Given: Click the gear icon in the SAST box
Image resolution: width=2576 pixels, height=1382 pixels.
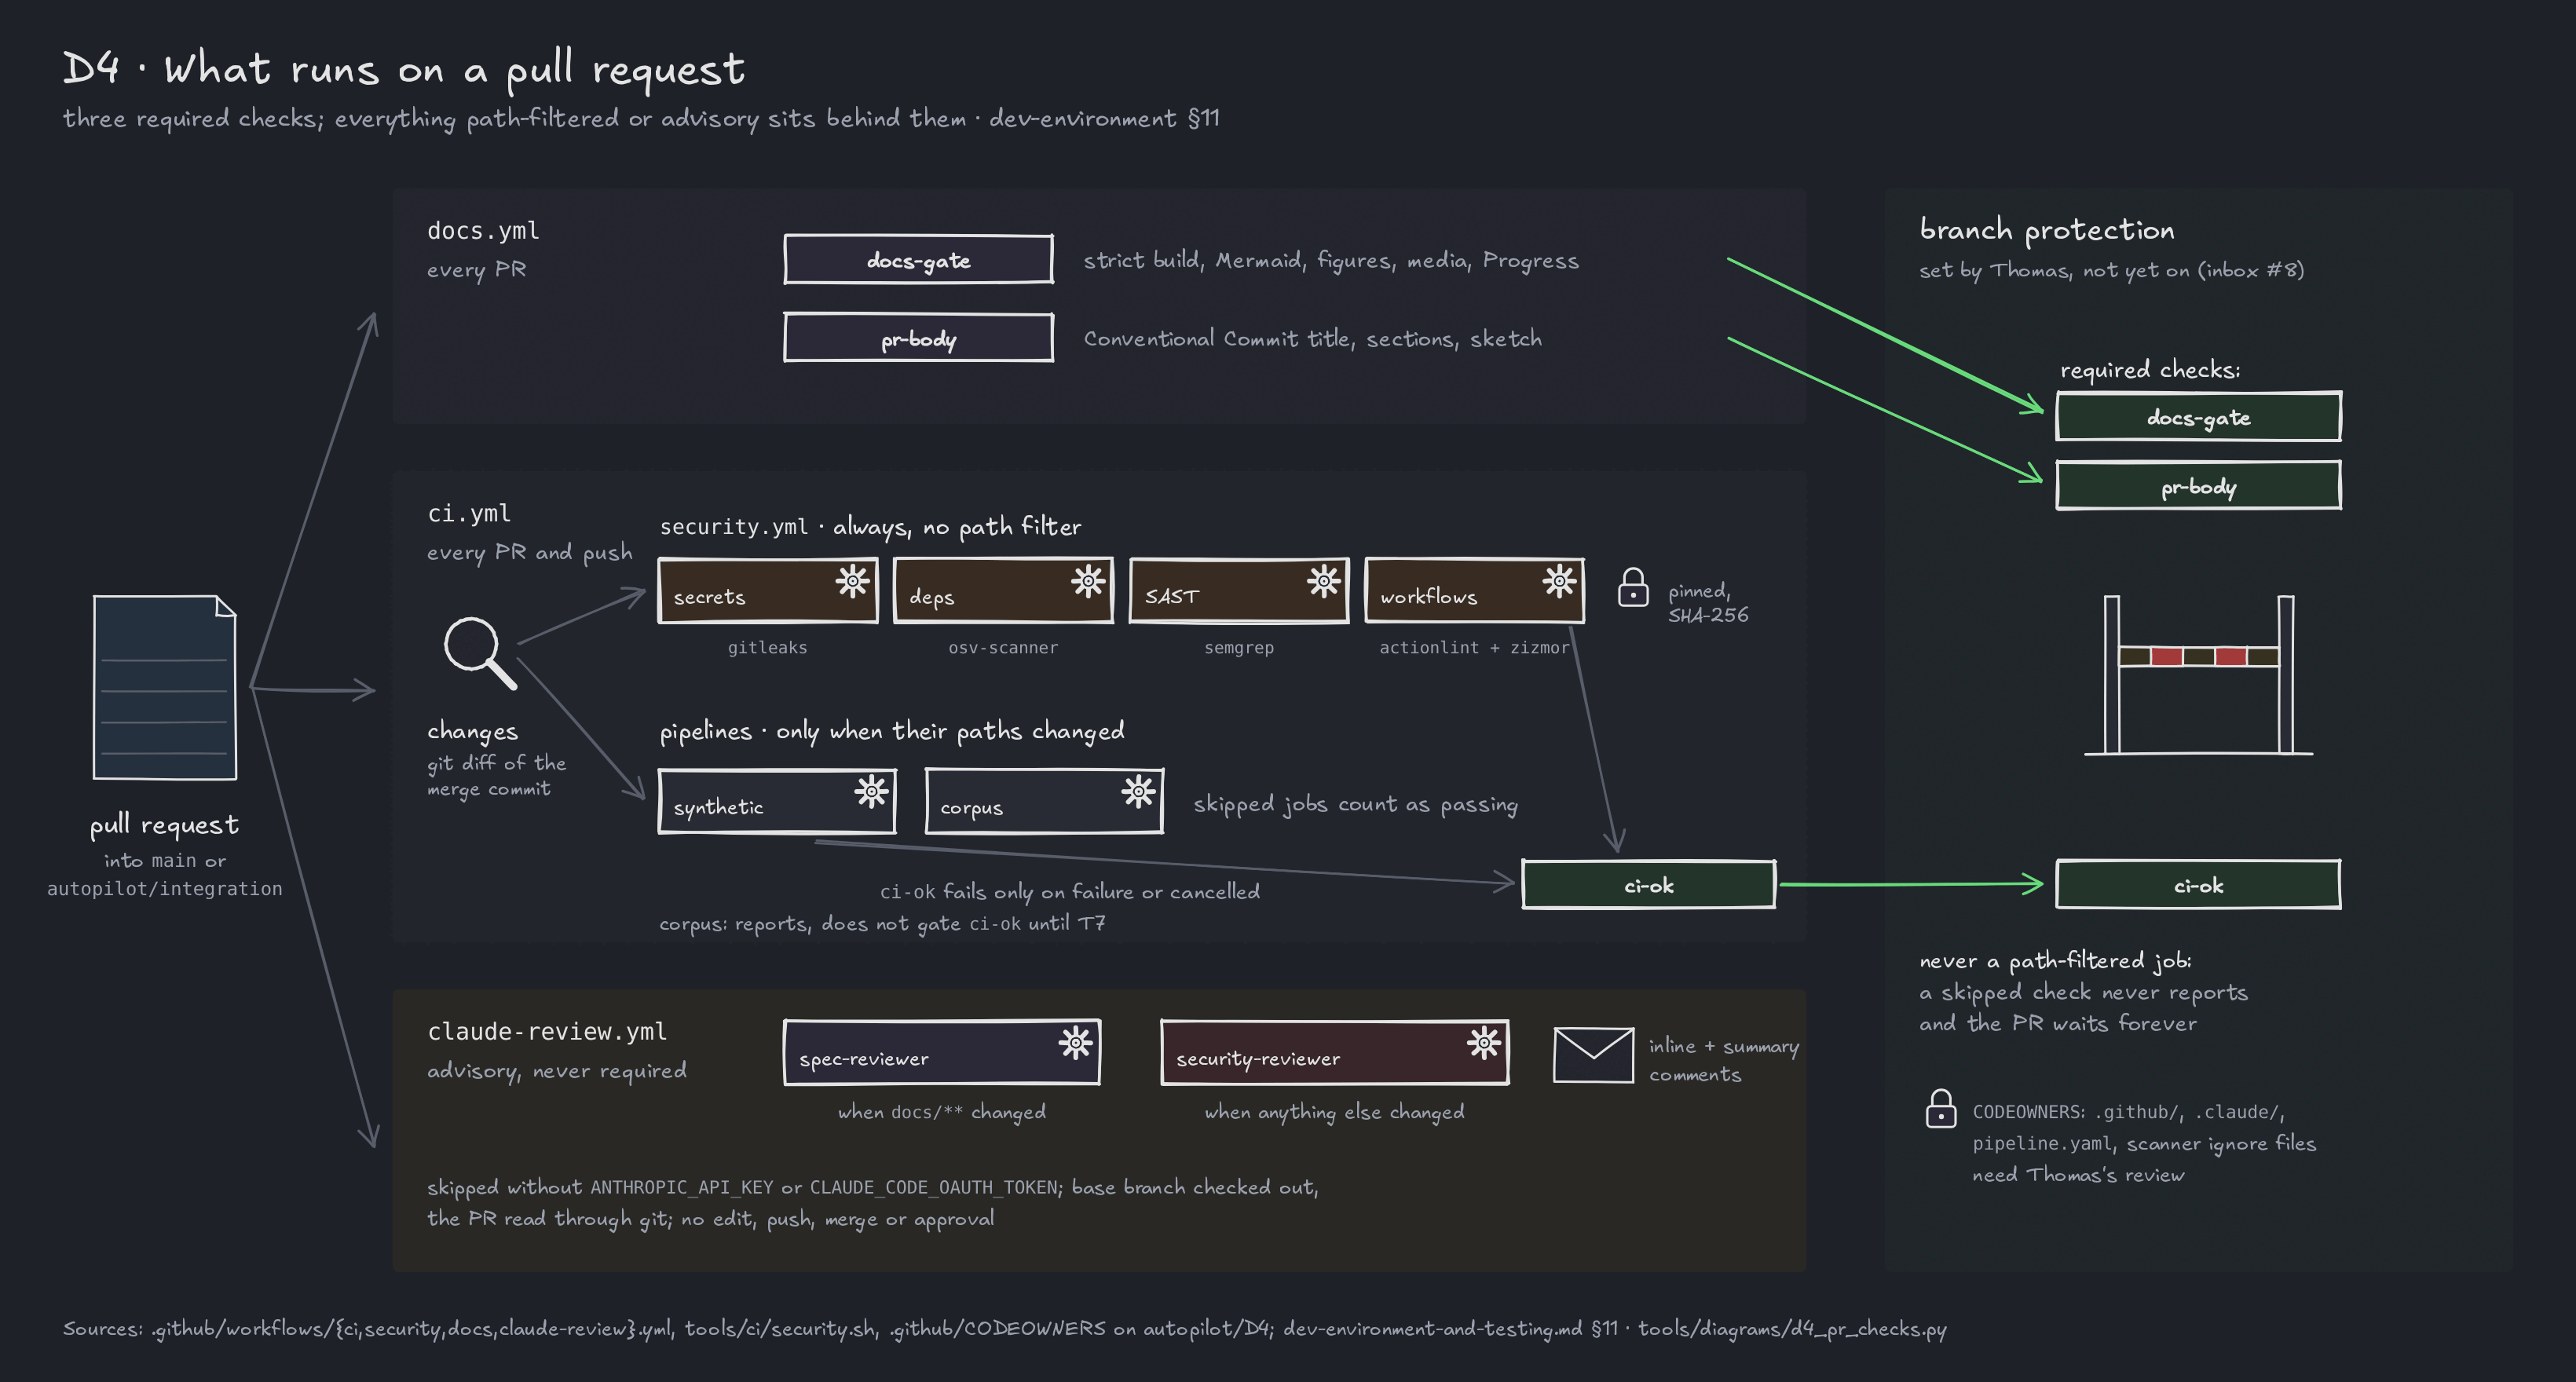Looking at the screenshot, I should pos(1324,581).
